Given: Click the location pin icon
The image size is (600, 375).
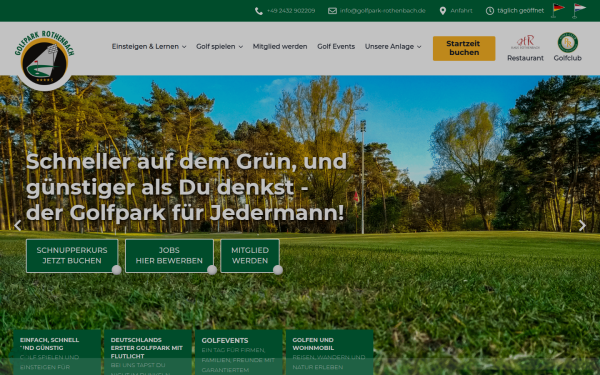Looking at the screenshot, I should [x=443, y=11].
